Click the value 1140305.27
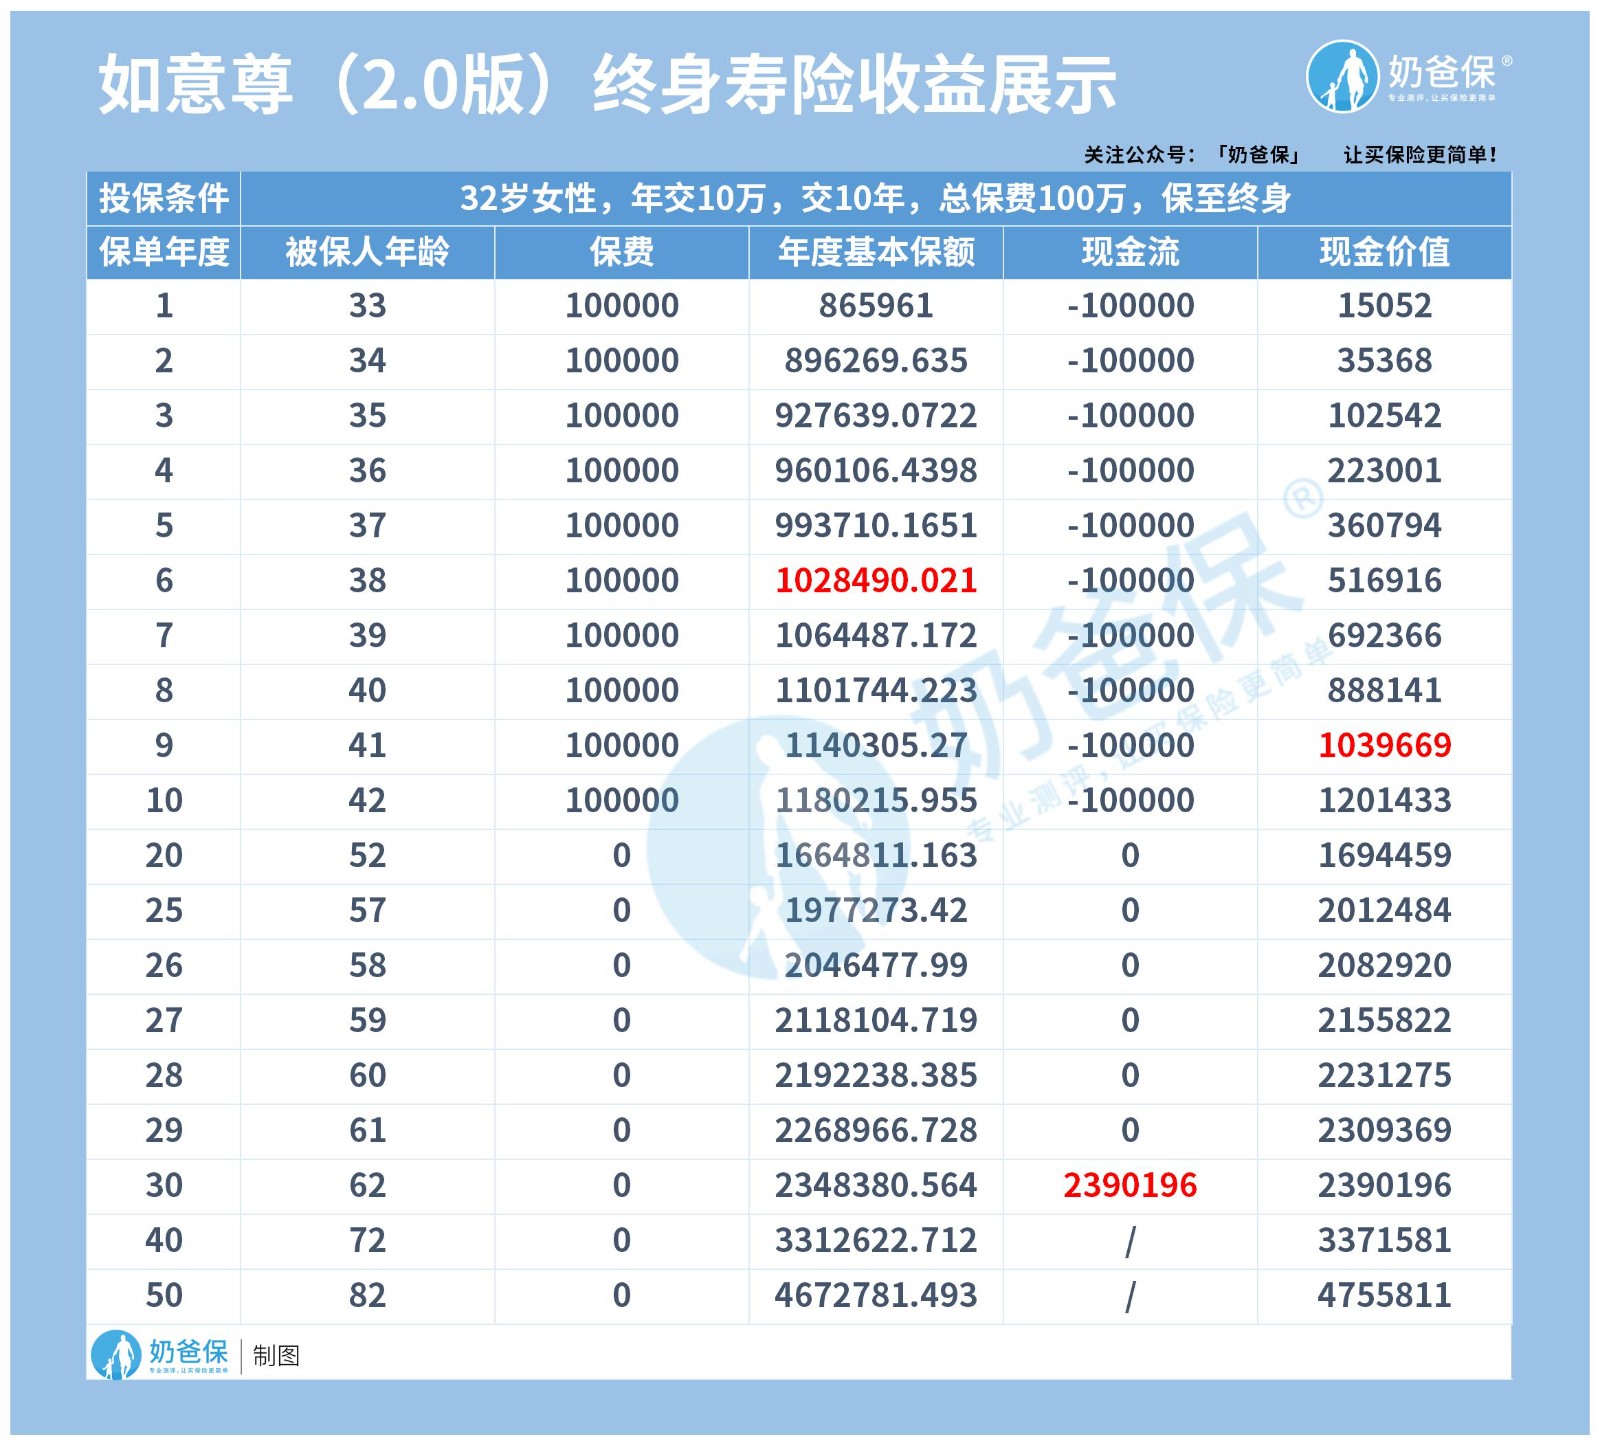 pos(876,746)
